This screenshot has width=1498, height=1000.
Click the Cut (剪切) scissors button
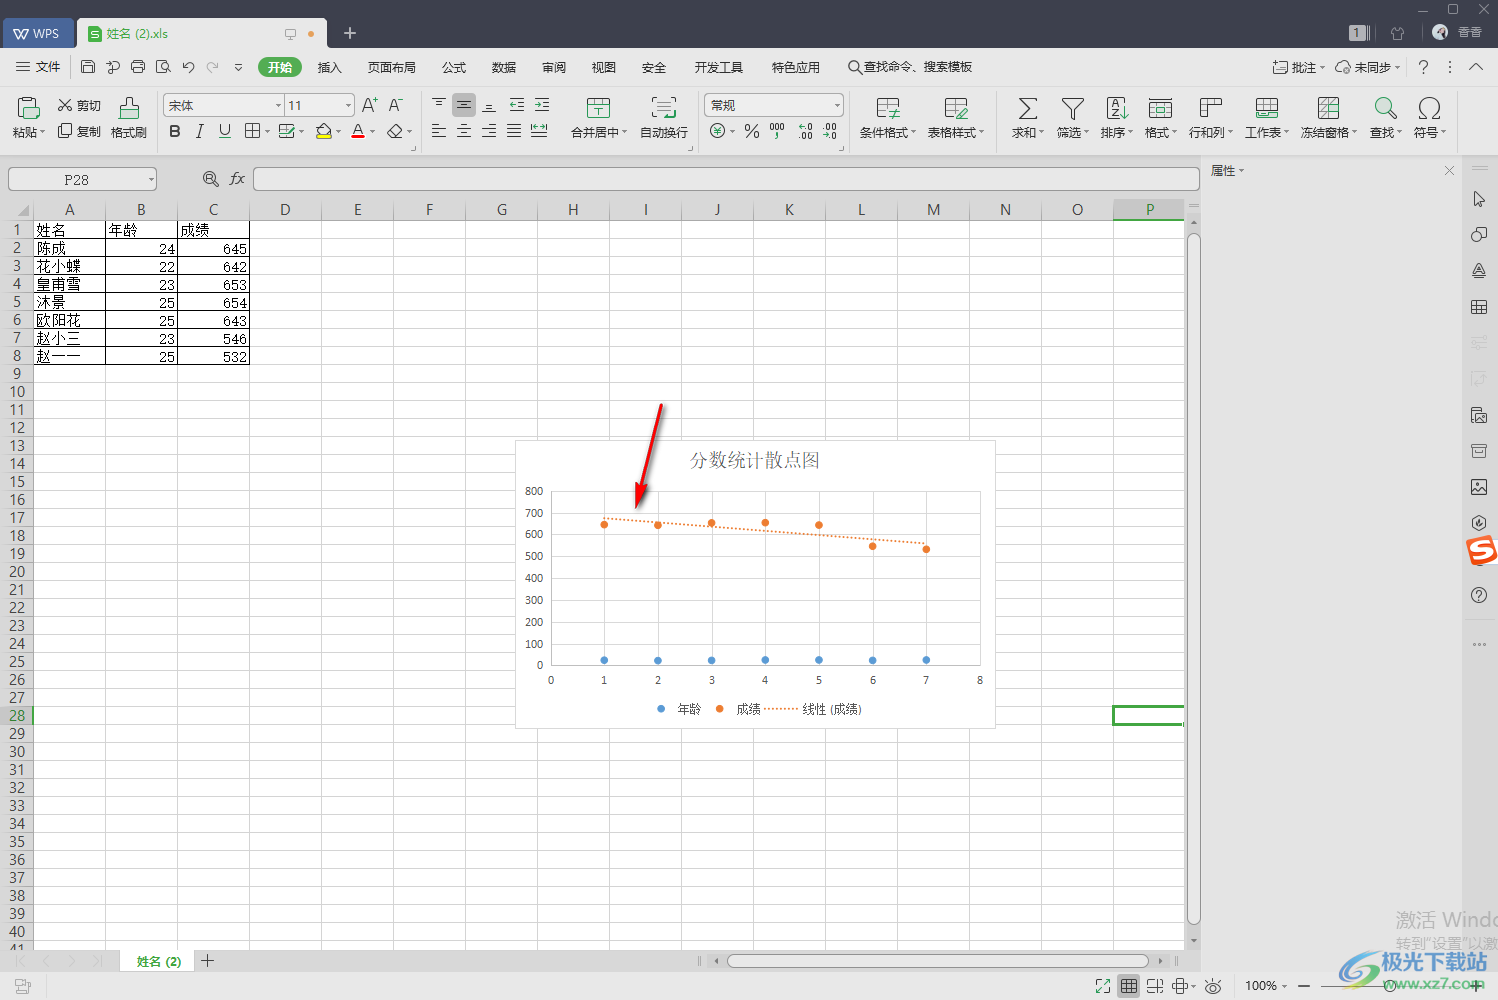[x=79, y=105]
